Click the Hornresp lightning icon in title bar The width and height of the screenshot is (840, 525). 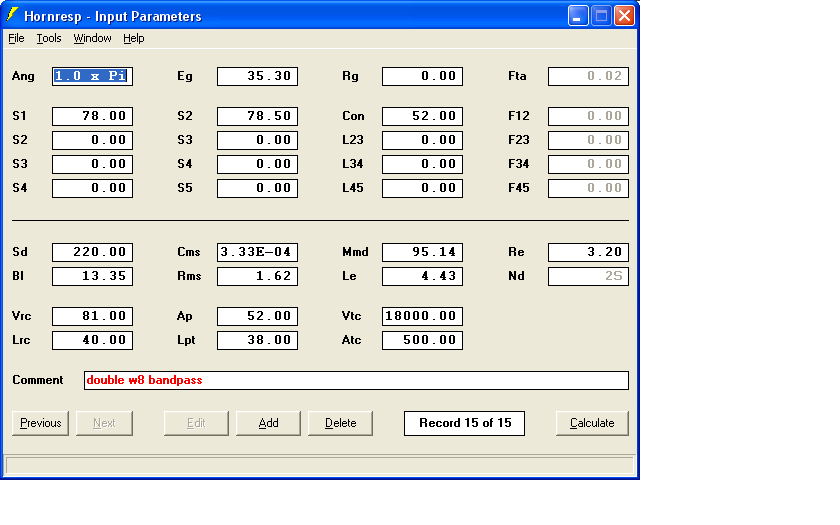[x=12, y=15]
